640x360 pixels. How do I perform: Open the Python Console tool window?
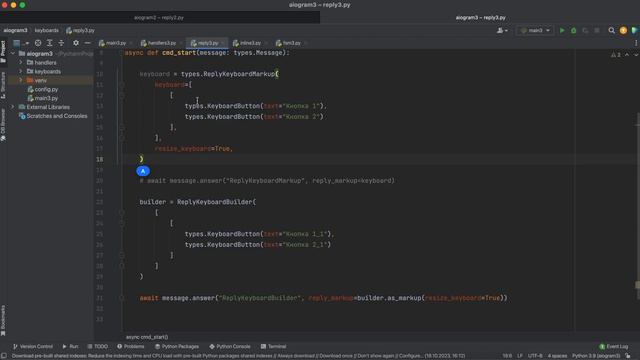[x=229, y=347]
